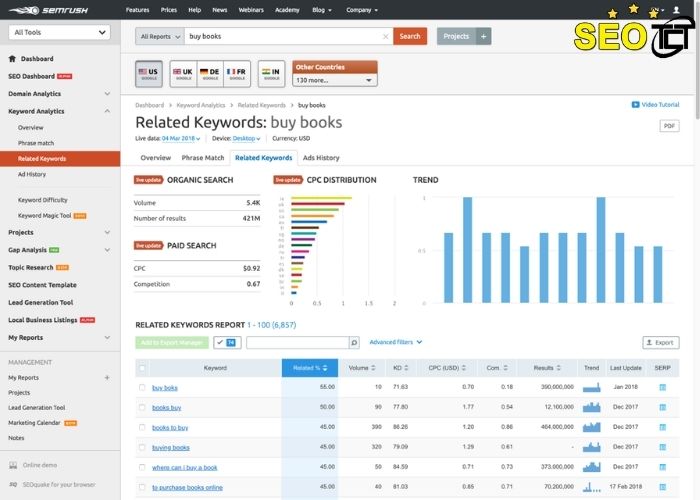The image size is (700, 500).
Task: Collapse Keyword Analytics section
Action: (107, 111)
